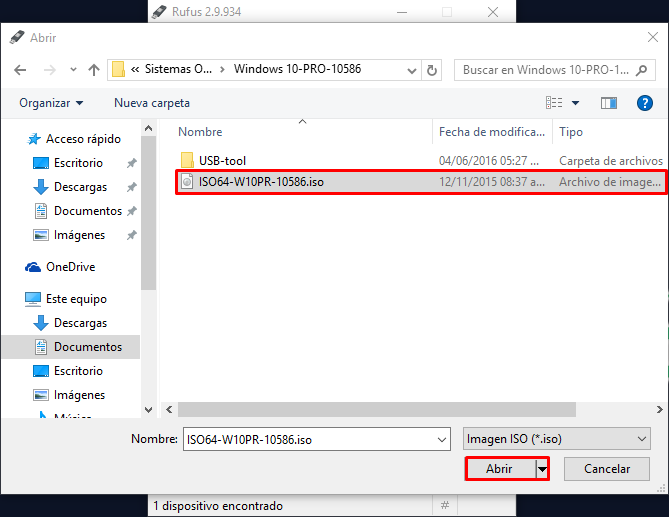Refresh the current folder view

tap(432, 70)
